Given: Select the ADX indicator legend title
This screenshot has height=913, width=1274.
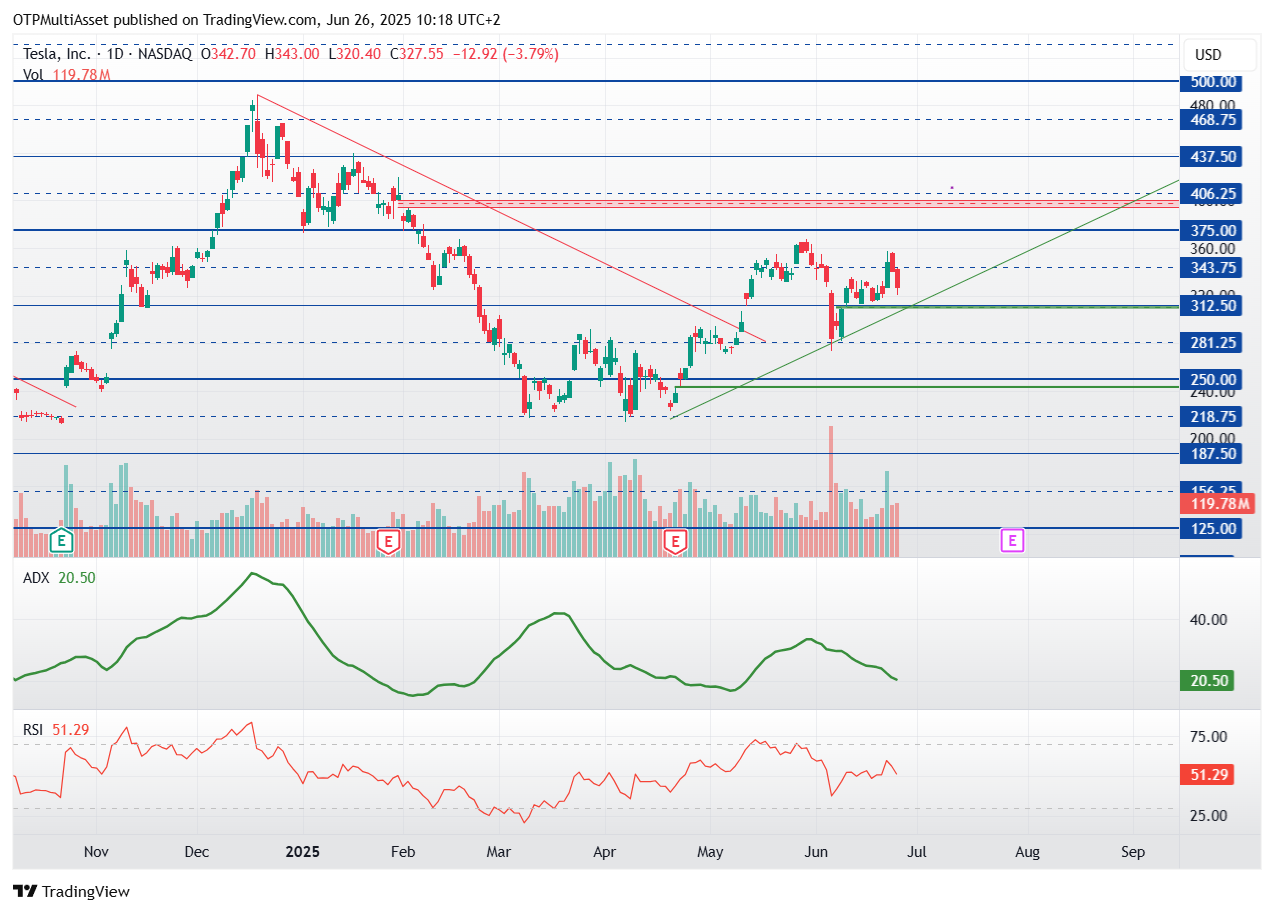Looking at the screenshot, I should (x=35, y=577).
